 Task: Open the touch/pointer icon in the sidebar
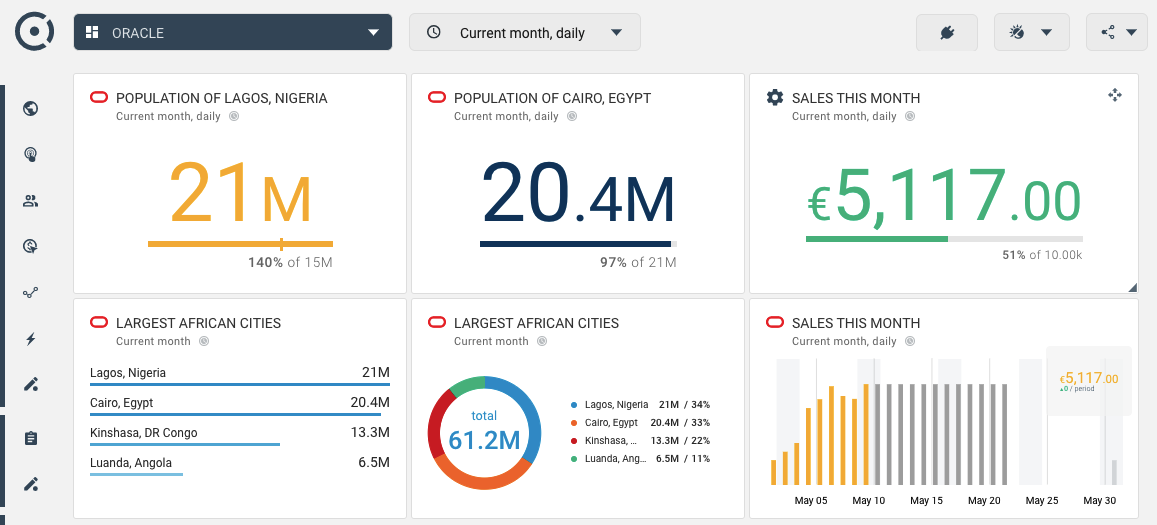pyautogui.click(x=30, y=154)
